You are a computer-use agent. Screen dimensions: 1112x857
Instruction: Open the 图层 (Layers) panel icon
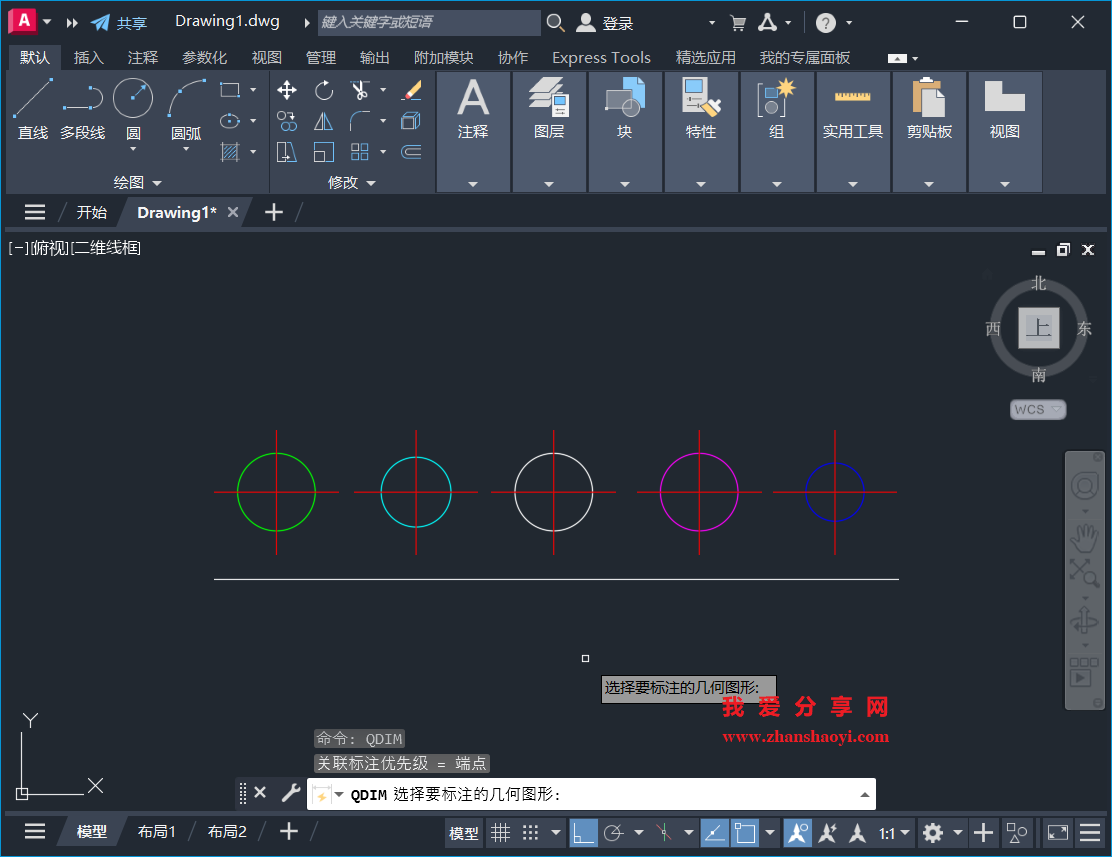(x=548, y=100)
